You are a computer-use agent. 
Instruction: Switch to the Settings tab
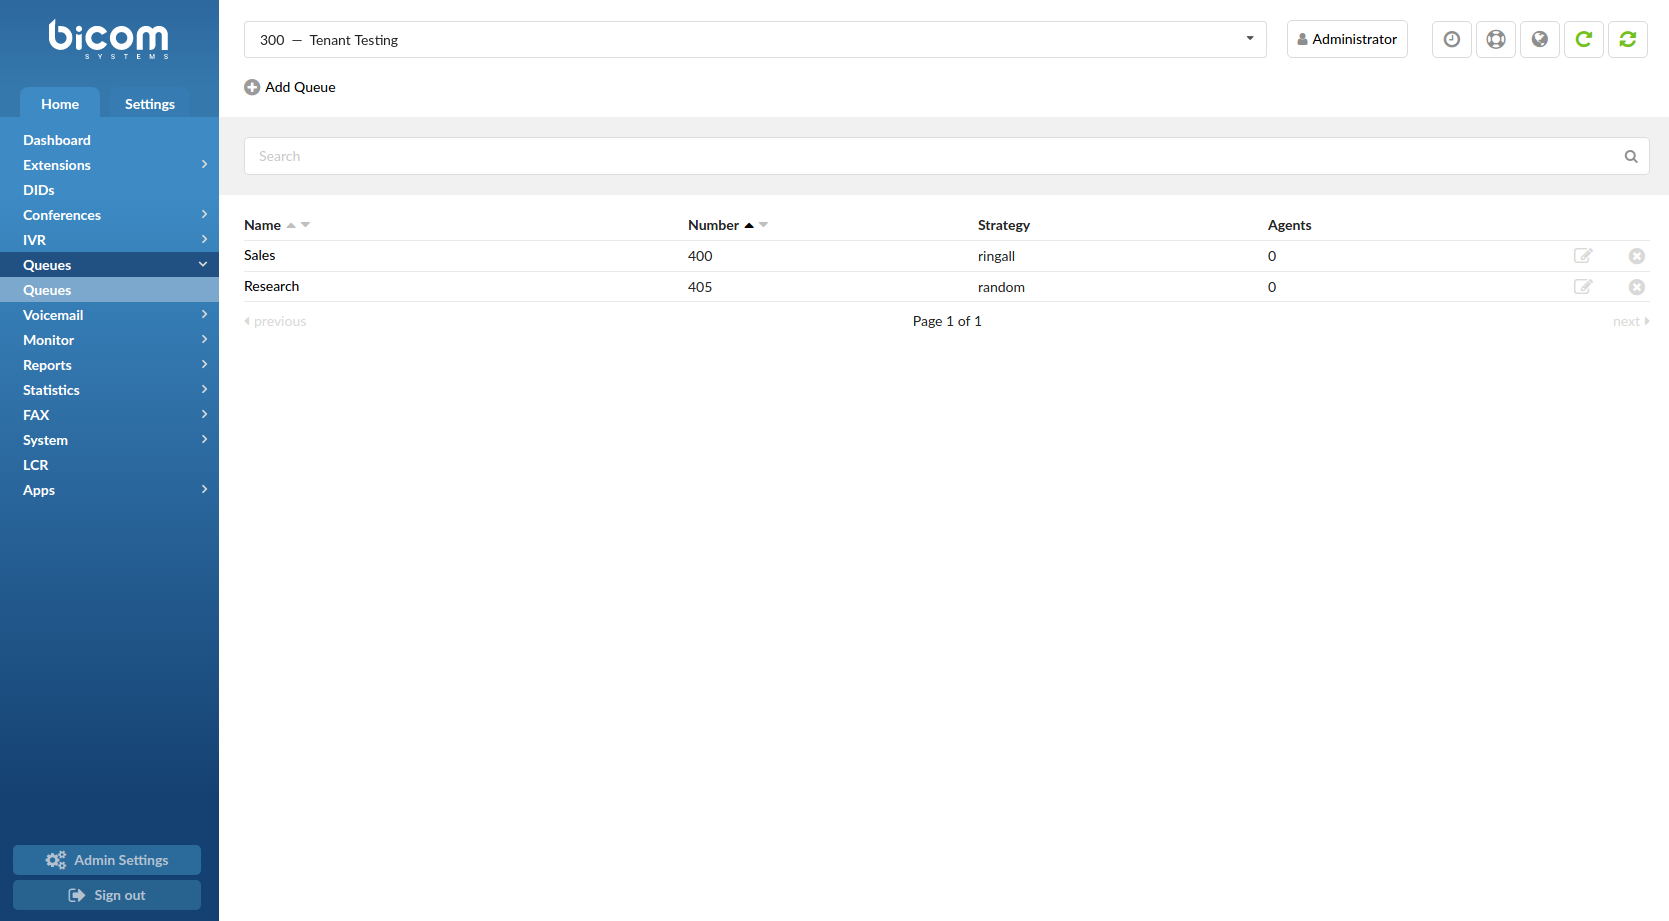150,103
